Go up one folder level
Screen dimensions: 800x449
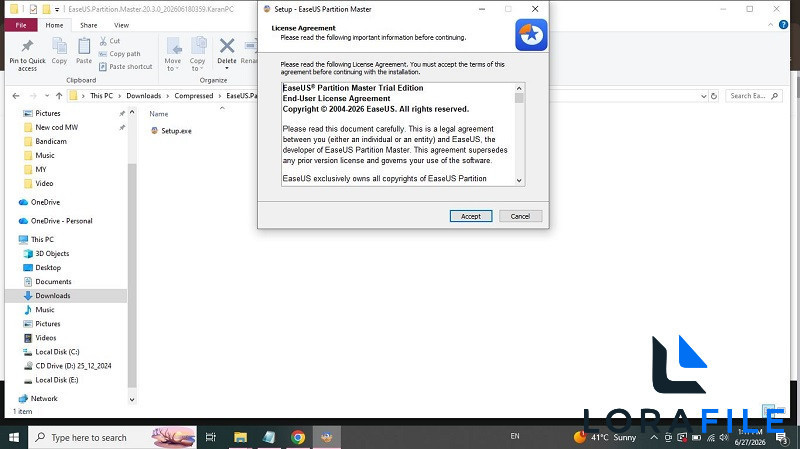click(59, 96)
